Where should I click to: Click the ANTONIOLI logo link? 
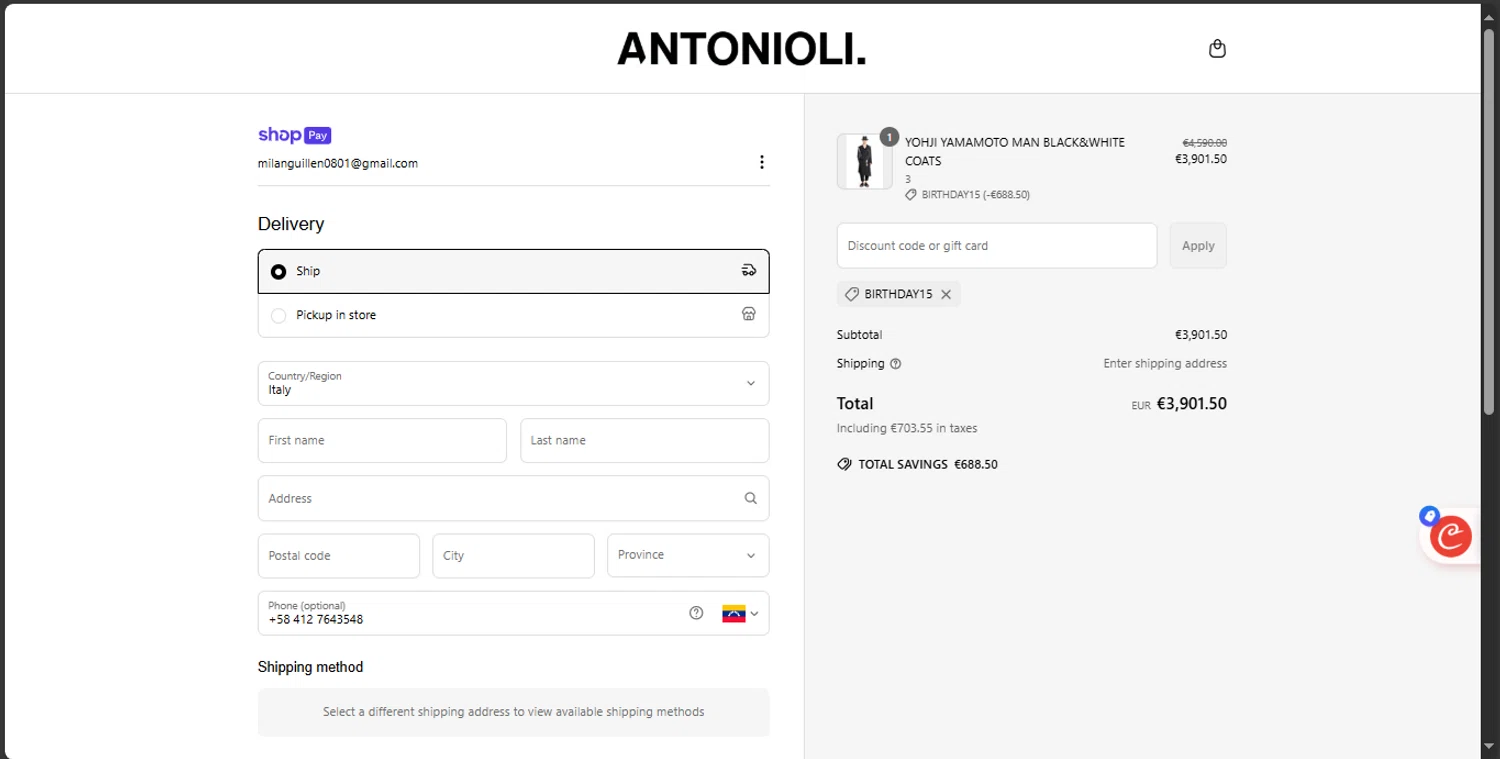coord(742,48)
